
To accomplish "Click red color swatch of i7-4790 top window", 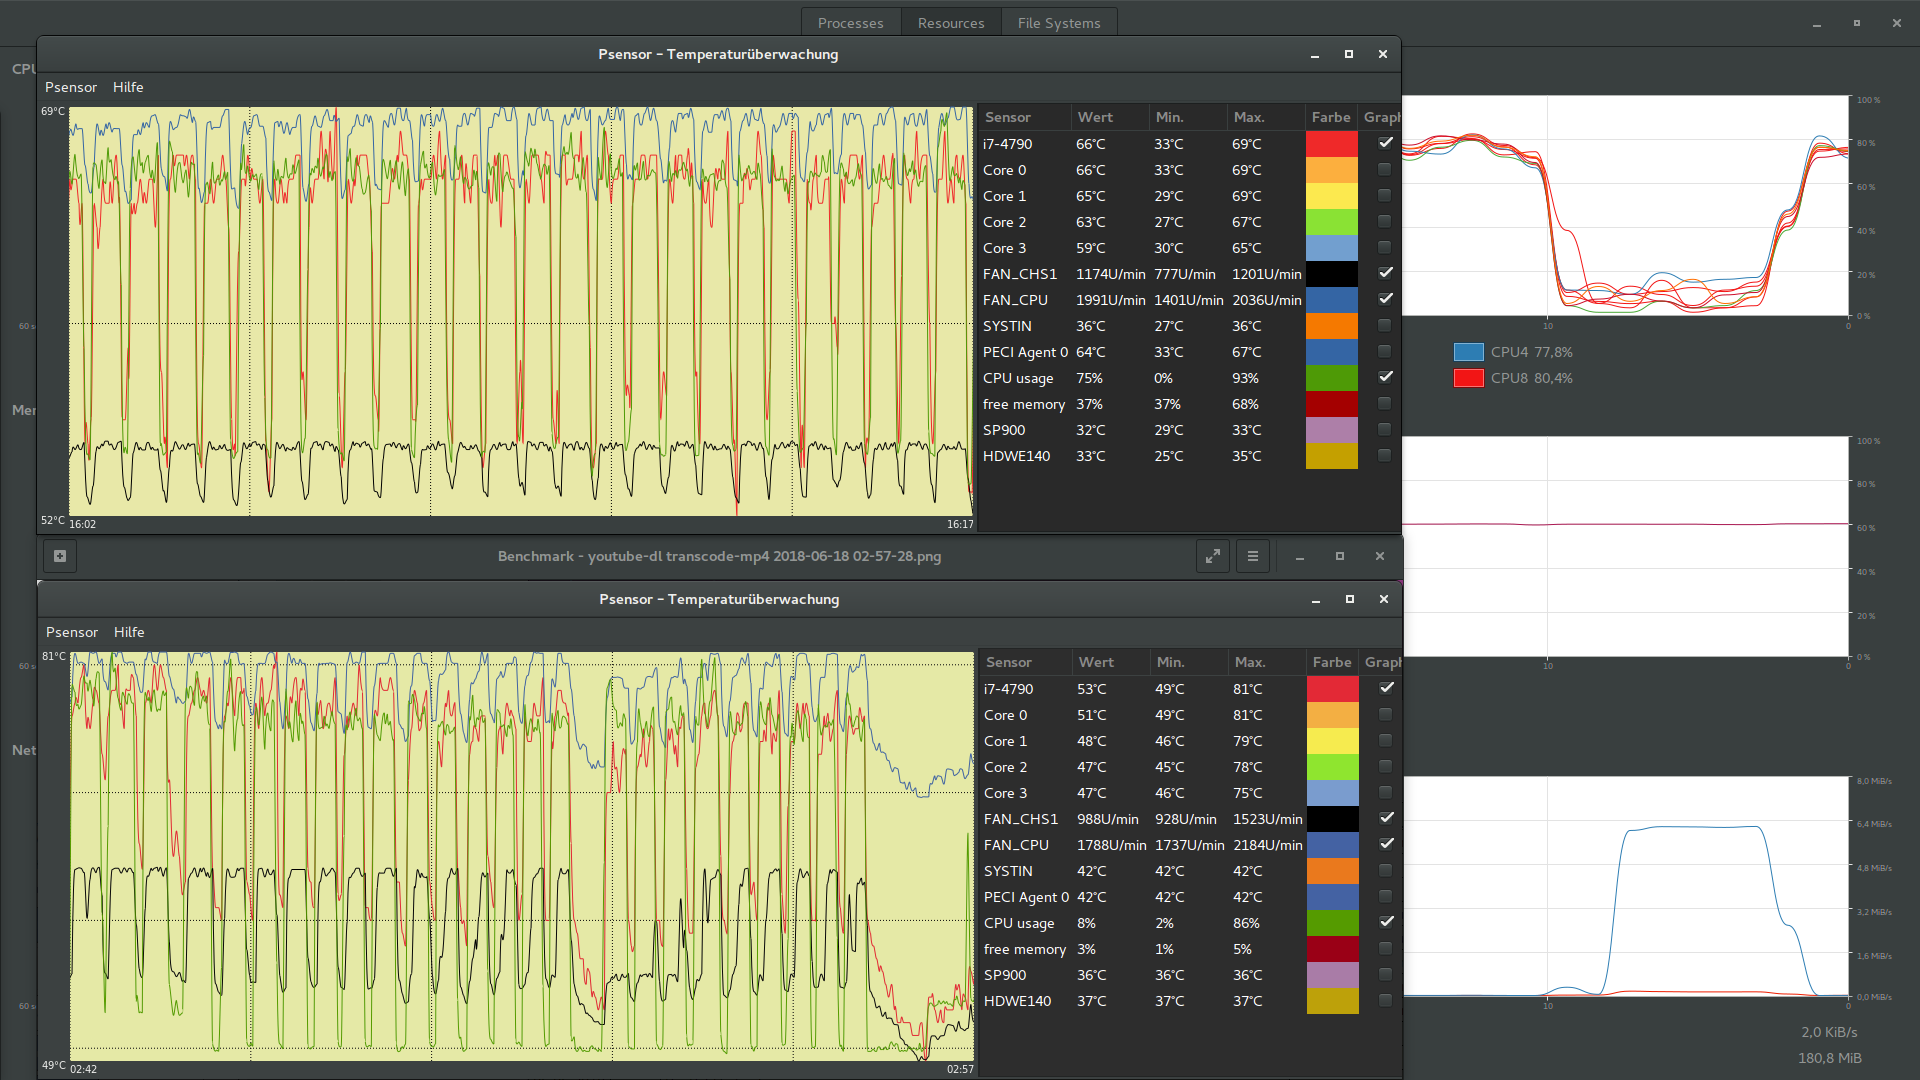I will (x=1332, y=144).
